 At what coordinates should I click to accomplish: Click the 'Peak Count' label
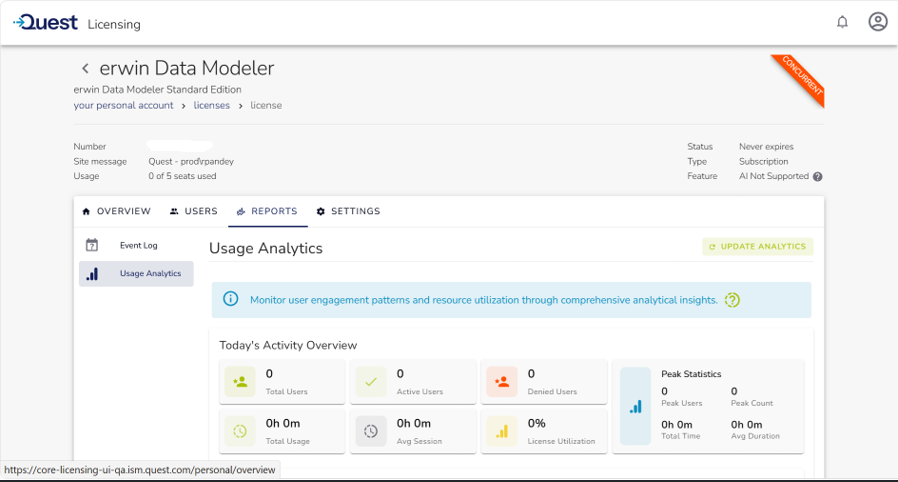[x=752, y=403]
